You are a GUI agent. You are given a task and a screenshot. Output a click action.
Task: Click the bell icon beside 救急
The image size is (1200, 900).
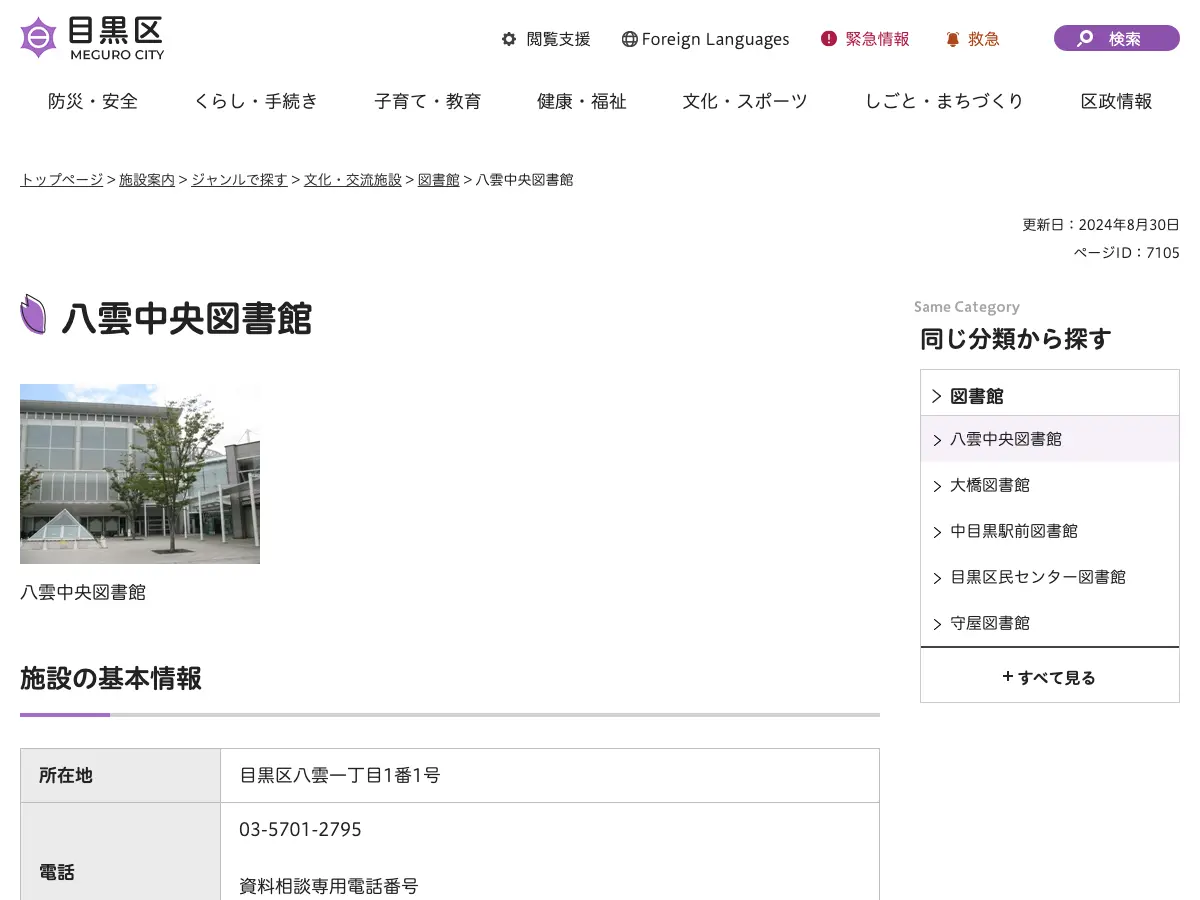pyautogui.click(x=953, y=39)
